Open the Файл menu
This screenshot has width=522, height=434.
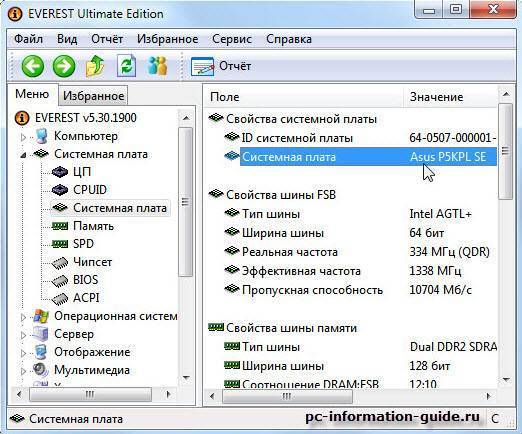tap(29, 39)
